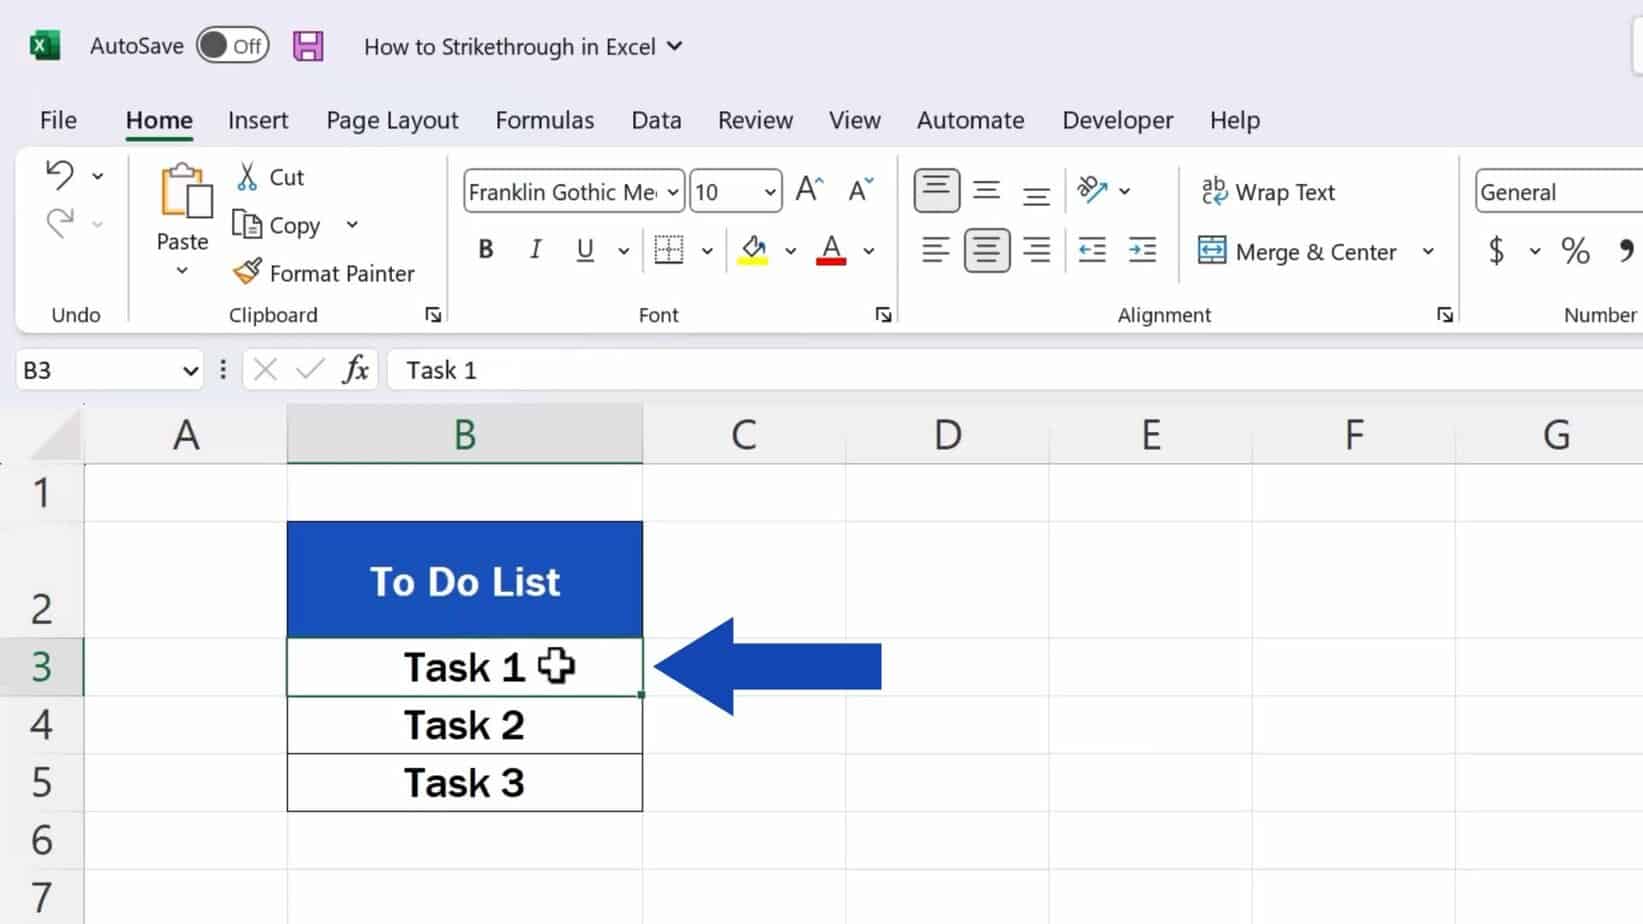
Task: Apply italic formatting
Action: coord(535,250)
